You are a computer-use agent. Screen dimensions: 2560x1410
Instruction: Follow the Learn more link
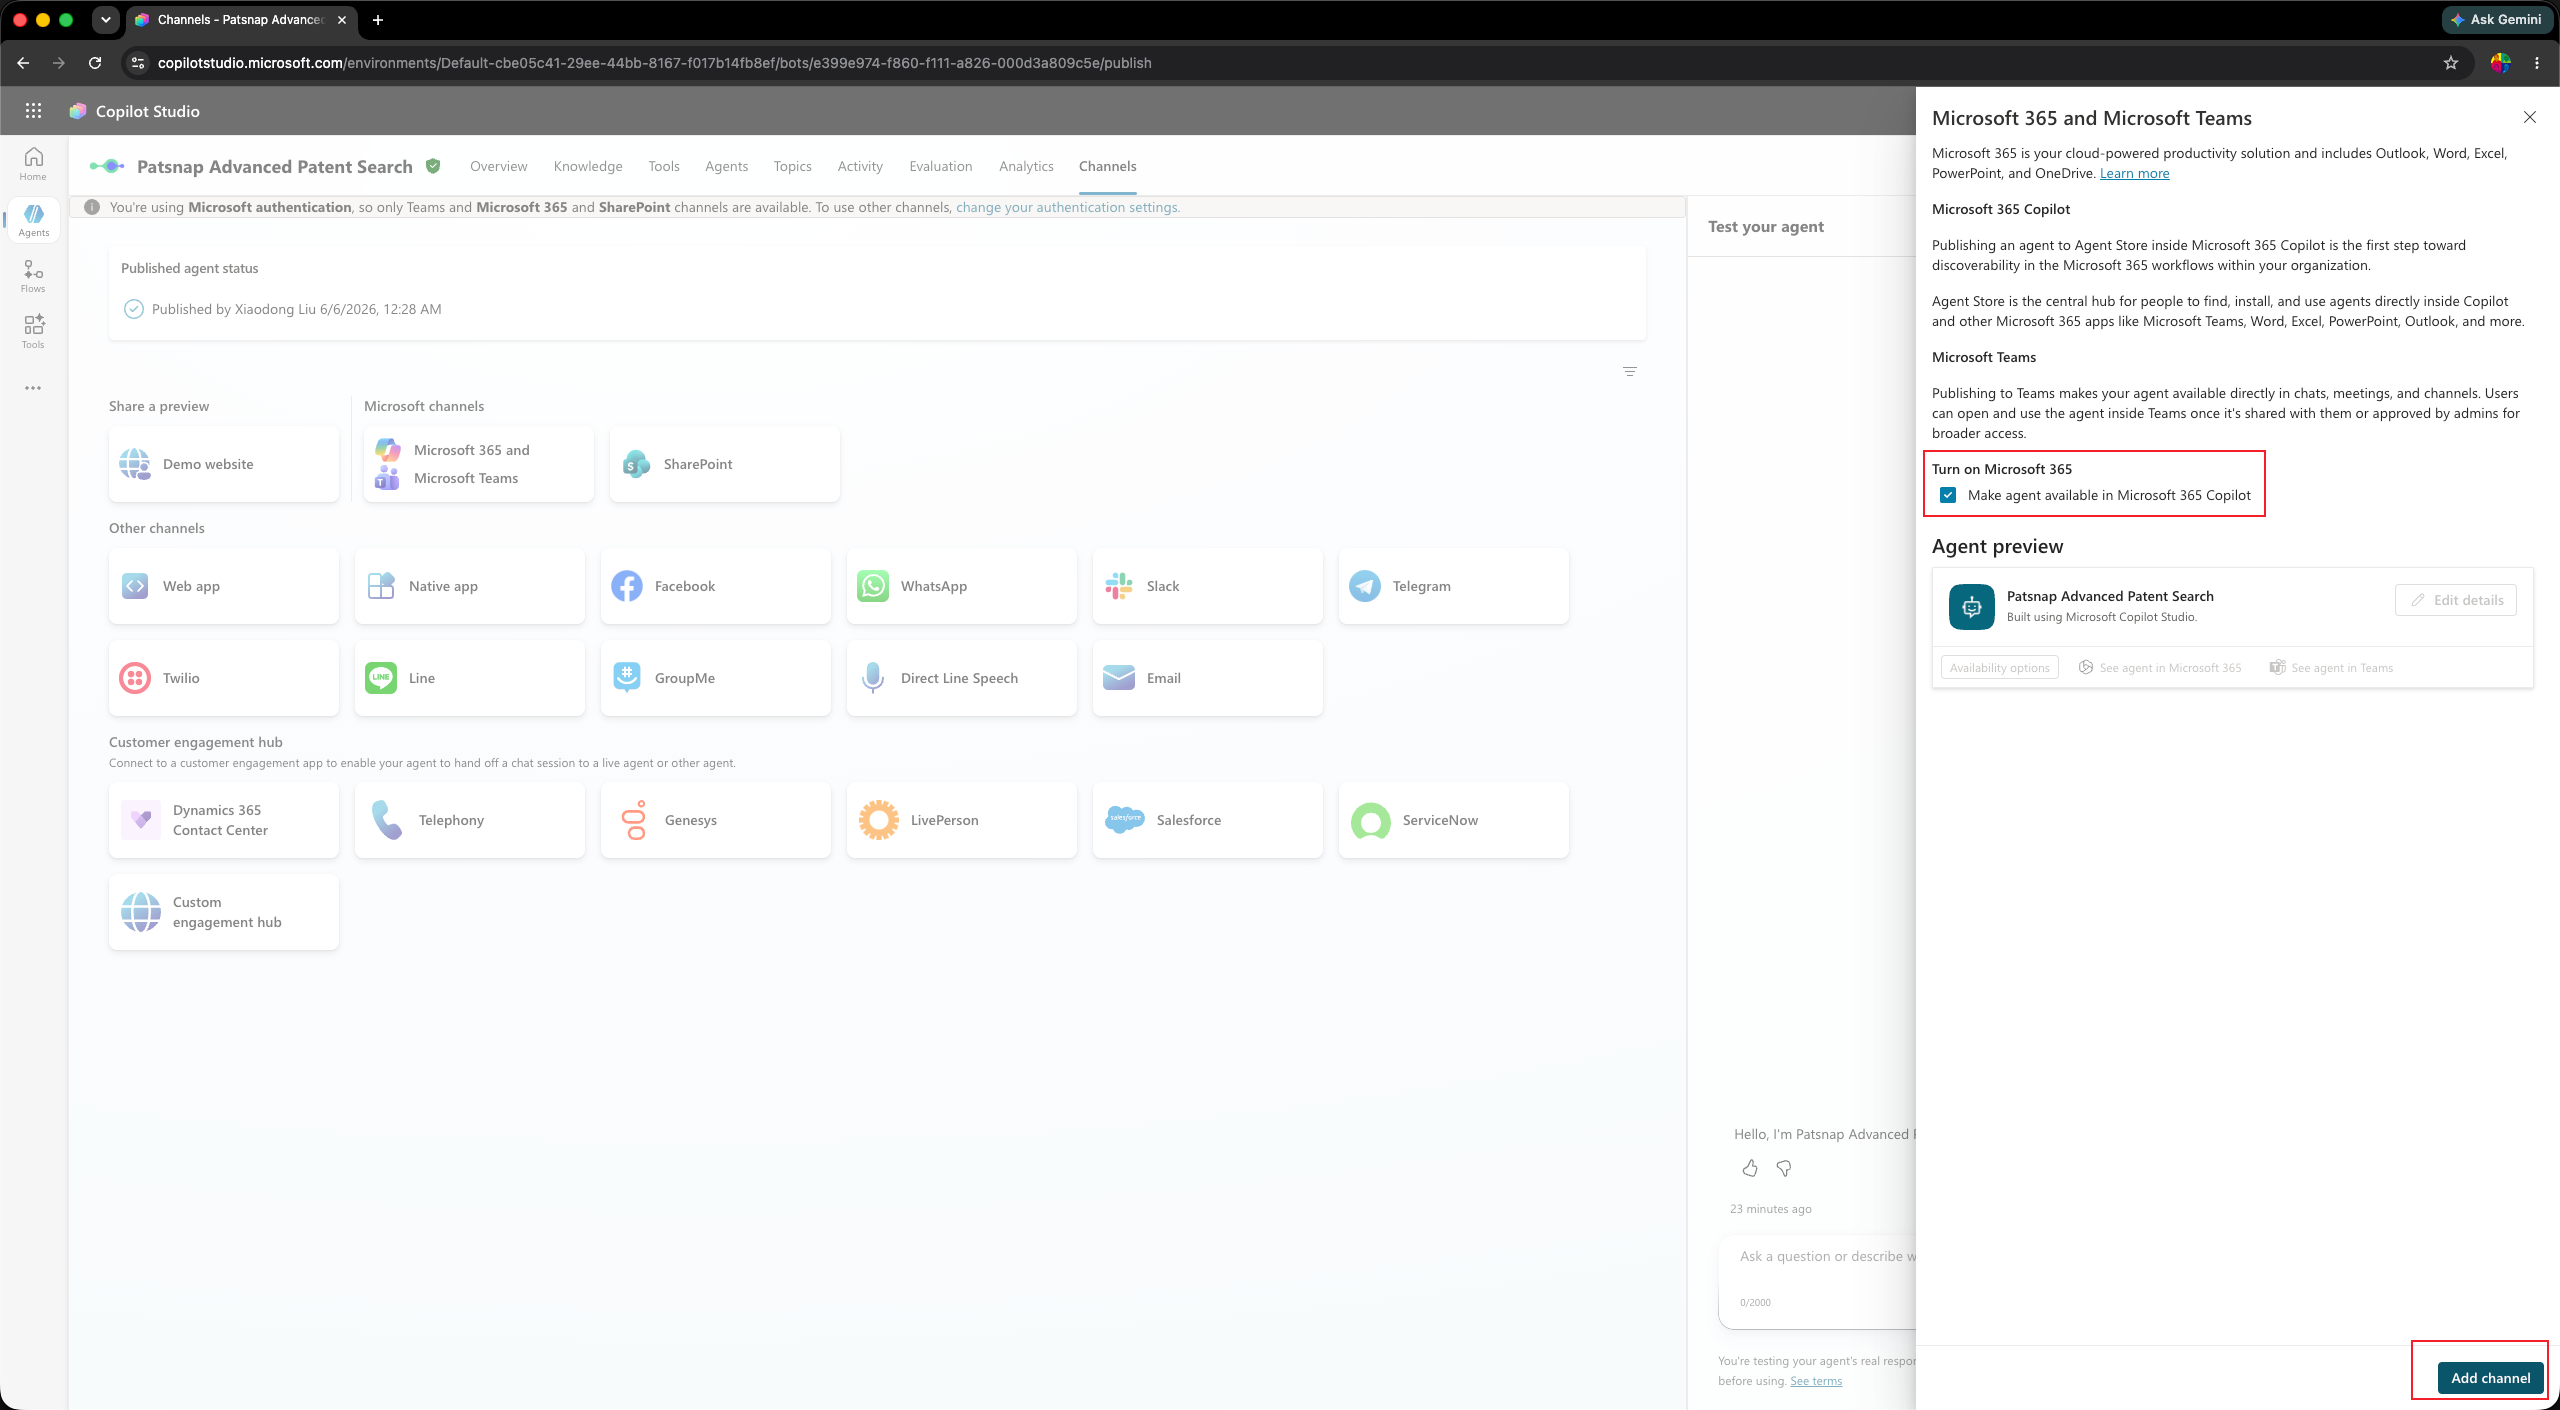(2135, 173)
